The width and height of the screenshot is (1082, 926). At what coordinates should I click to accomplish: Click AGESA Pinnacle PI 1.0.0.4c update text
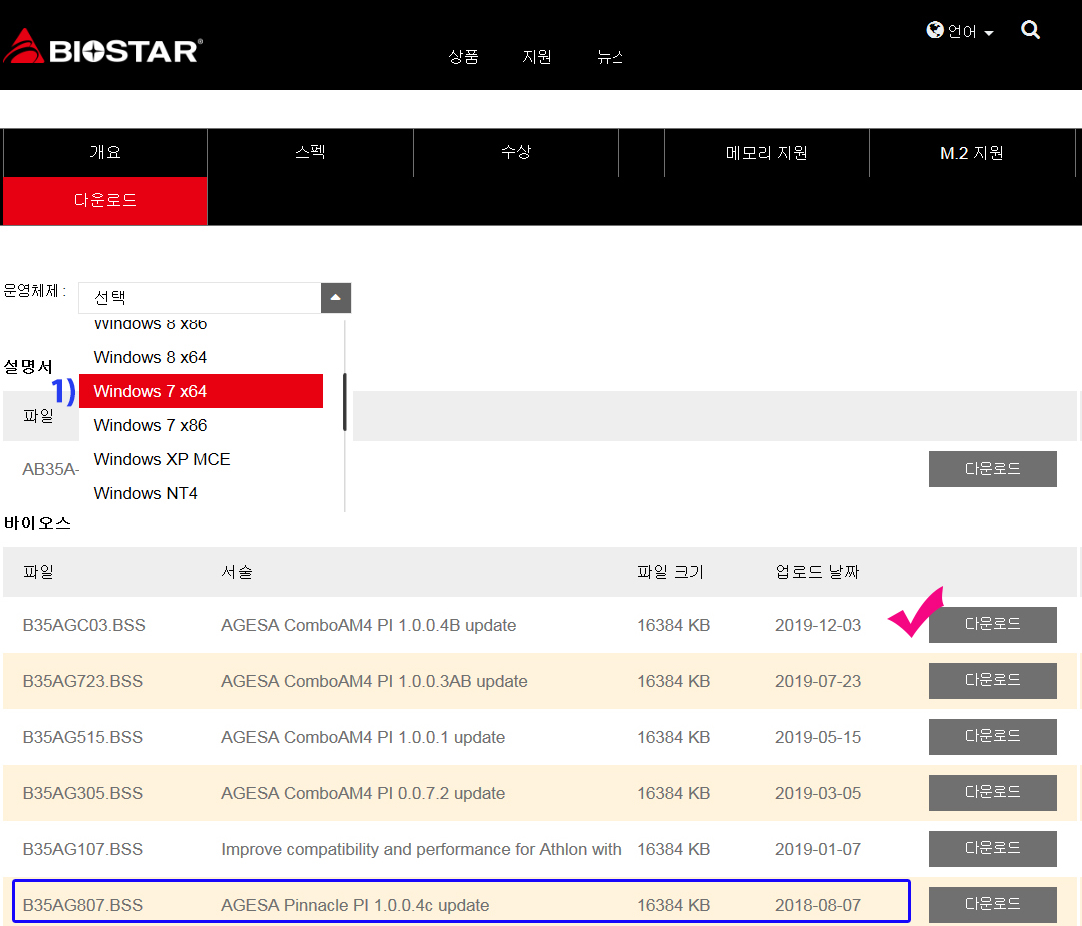click(x=355, y=905)
